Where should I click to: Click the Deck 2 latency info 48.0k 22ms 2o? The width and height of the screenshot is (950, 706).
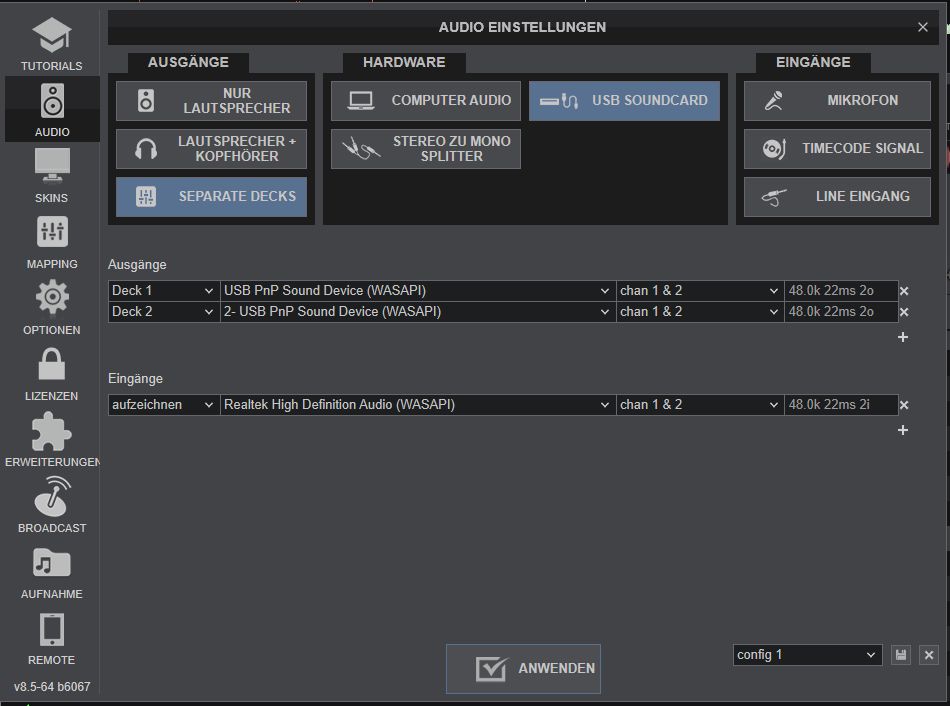point(840,311)
